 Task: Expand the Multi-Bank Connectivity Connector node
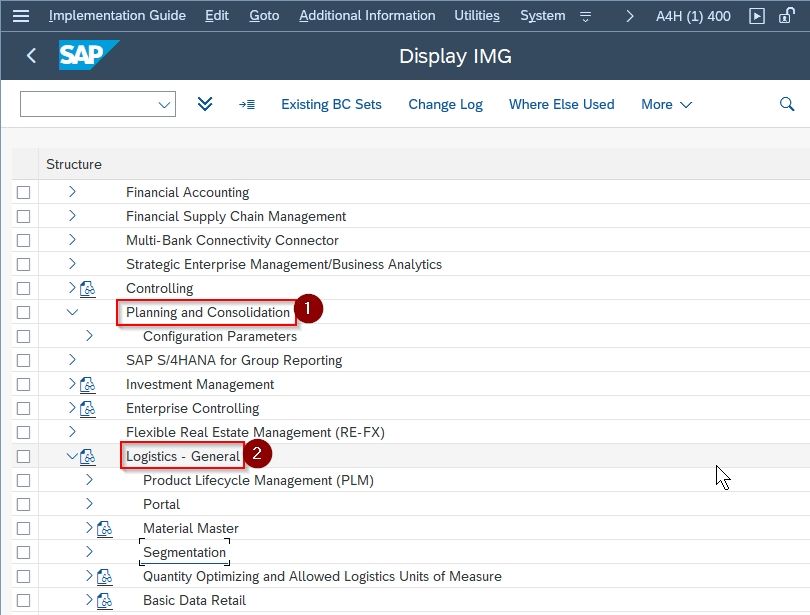pos(72,240)
